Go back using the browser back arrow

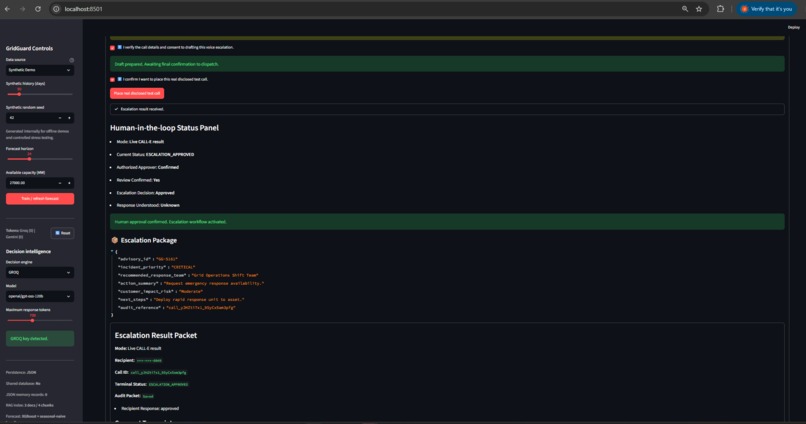point(7,9)
